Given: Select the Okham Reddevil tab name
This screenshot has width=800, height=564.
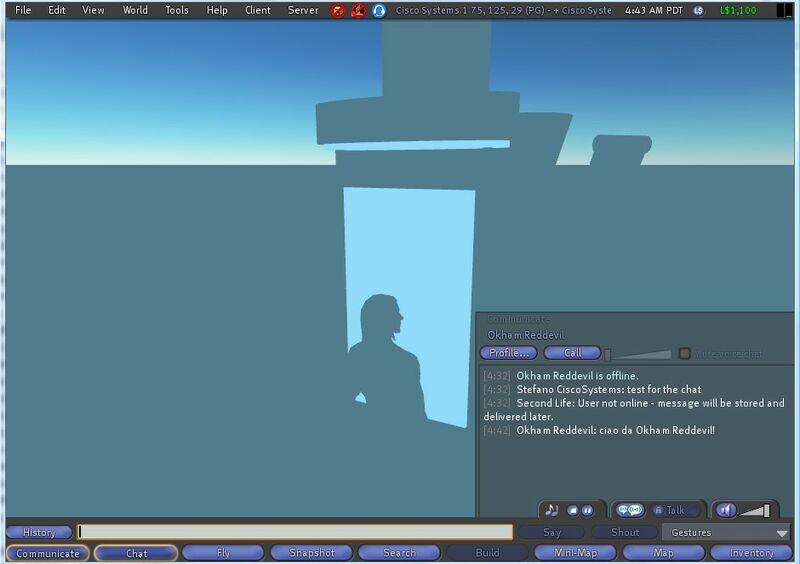Looking at the screenshot, I should (526, 335).
